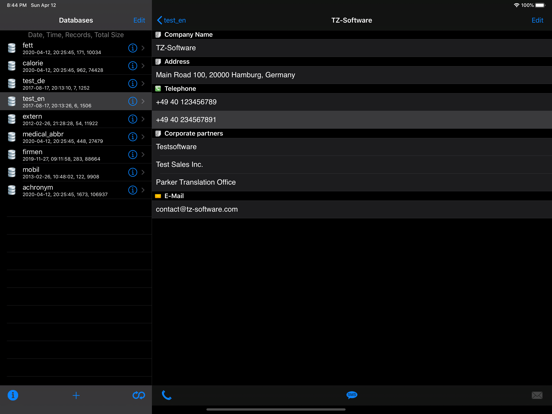Click the database icon beside achronym
552x414 pixels.
click(x=12, y=190)
